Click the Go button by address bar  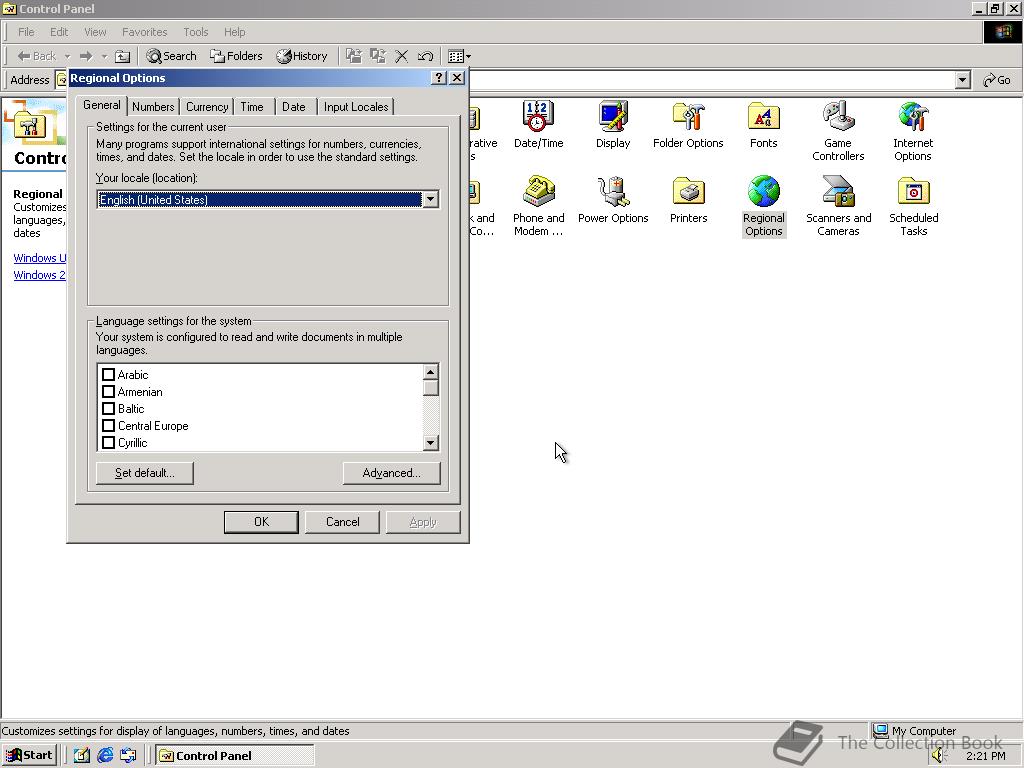pyautogui.click(x=997, y=80)
